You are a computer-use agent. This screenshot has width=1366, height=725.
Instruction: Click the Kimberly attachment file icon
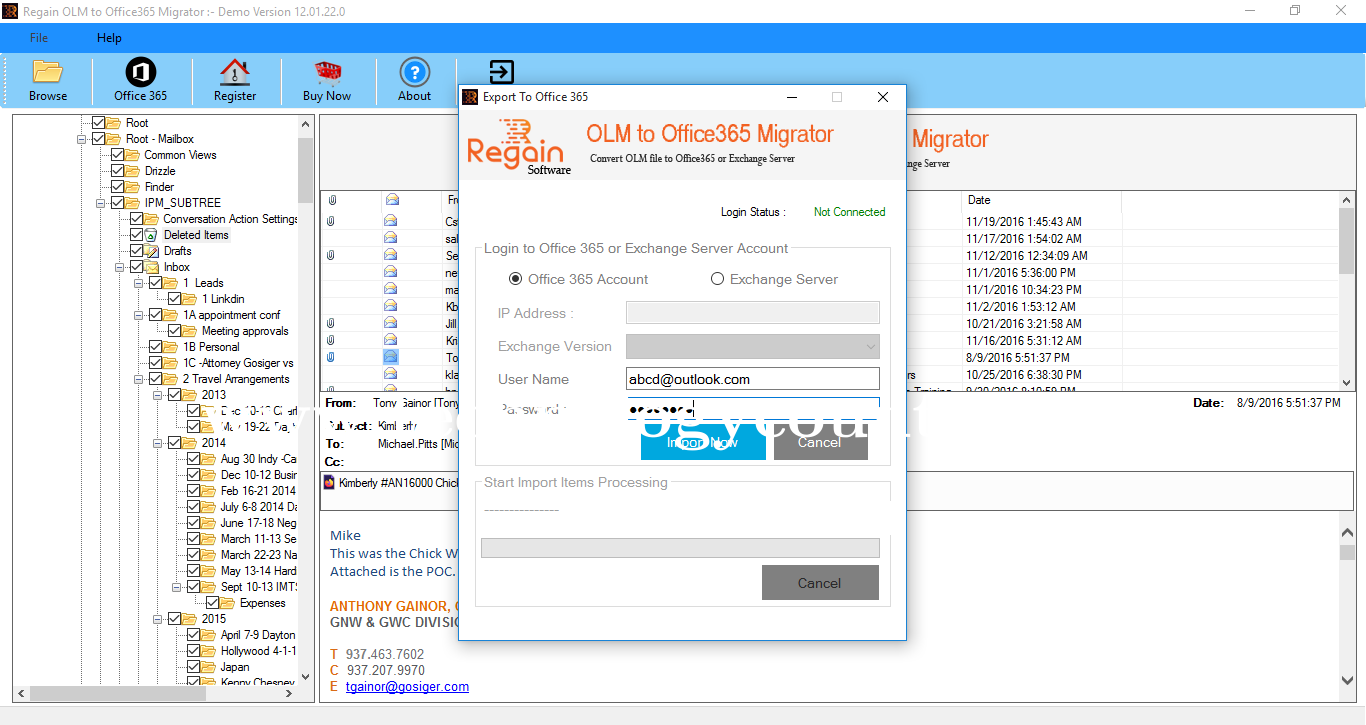pos(329,483)
